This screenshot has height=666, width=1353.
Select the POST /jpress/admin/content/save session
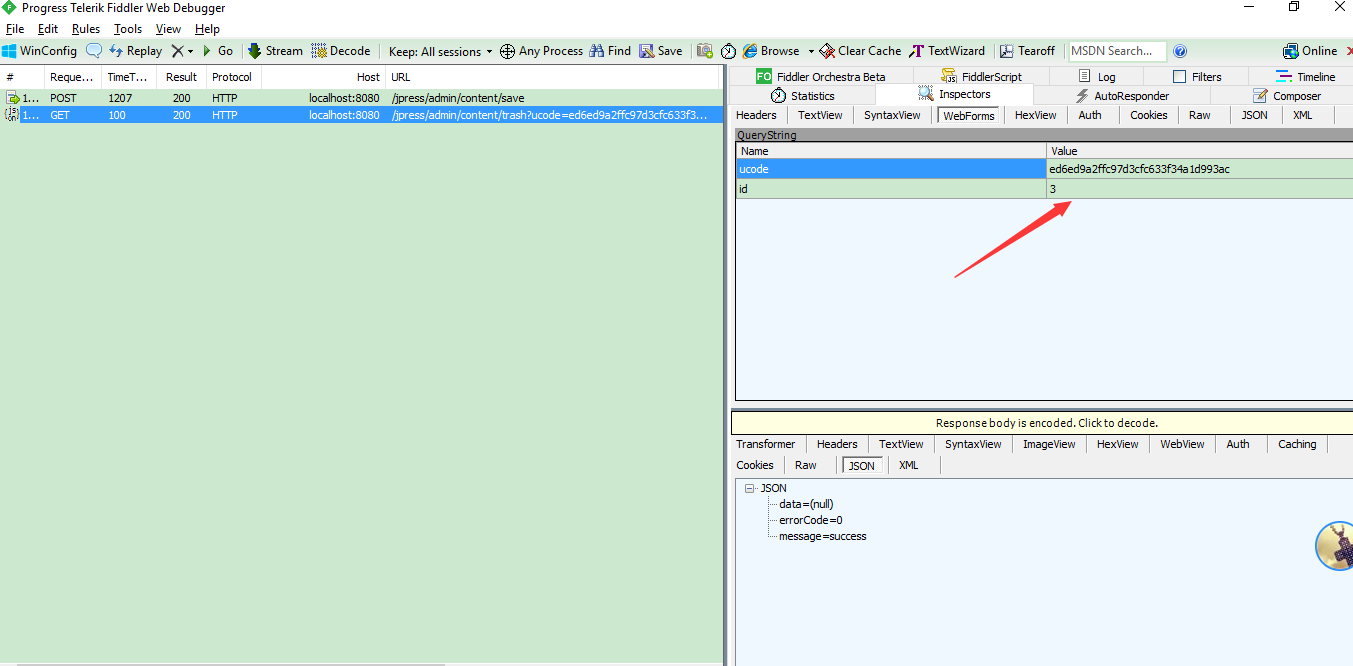(360, 98)
